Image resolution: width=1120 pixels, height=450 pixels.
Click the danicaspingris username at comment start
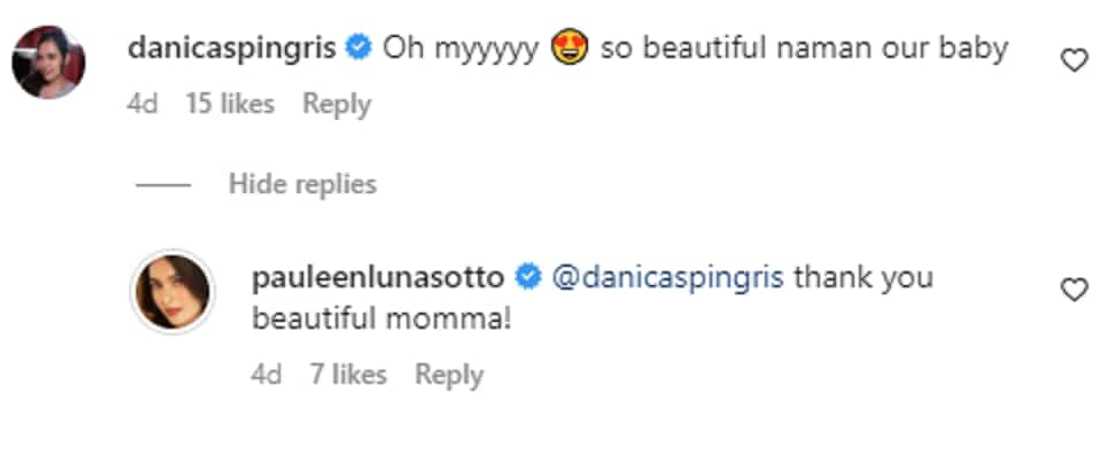point(232,48)
